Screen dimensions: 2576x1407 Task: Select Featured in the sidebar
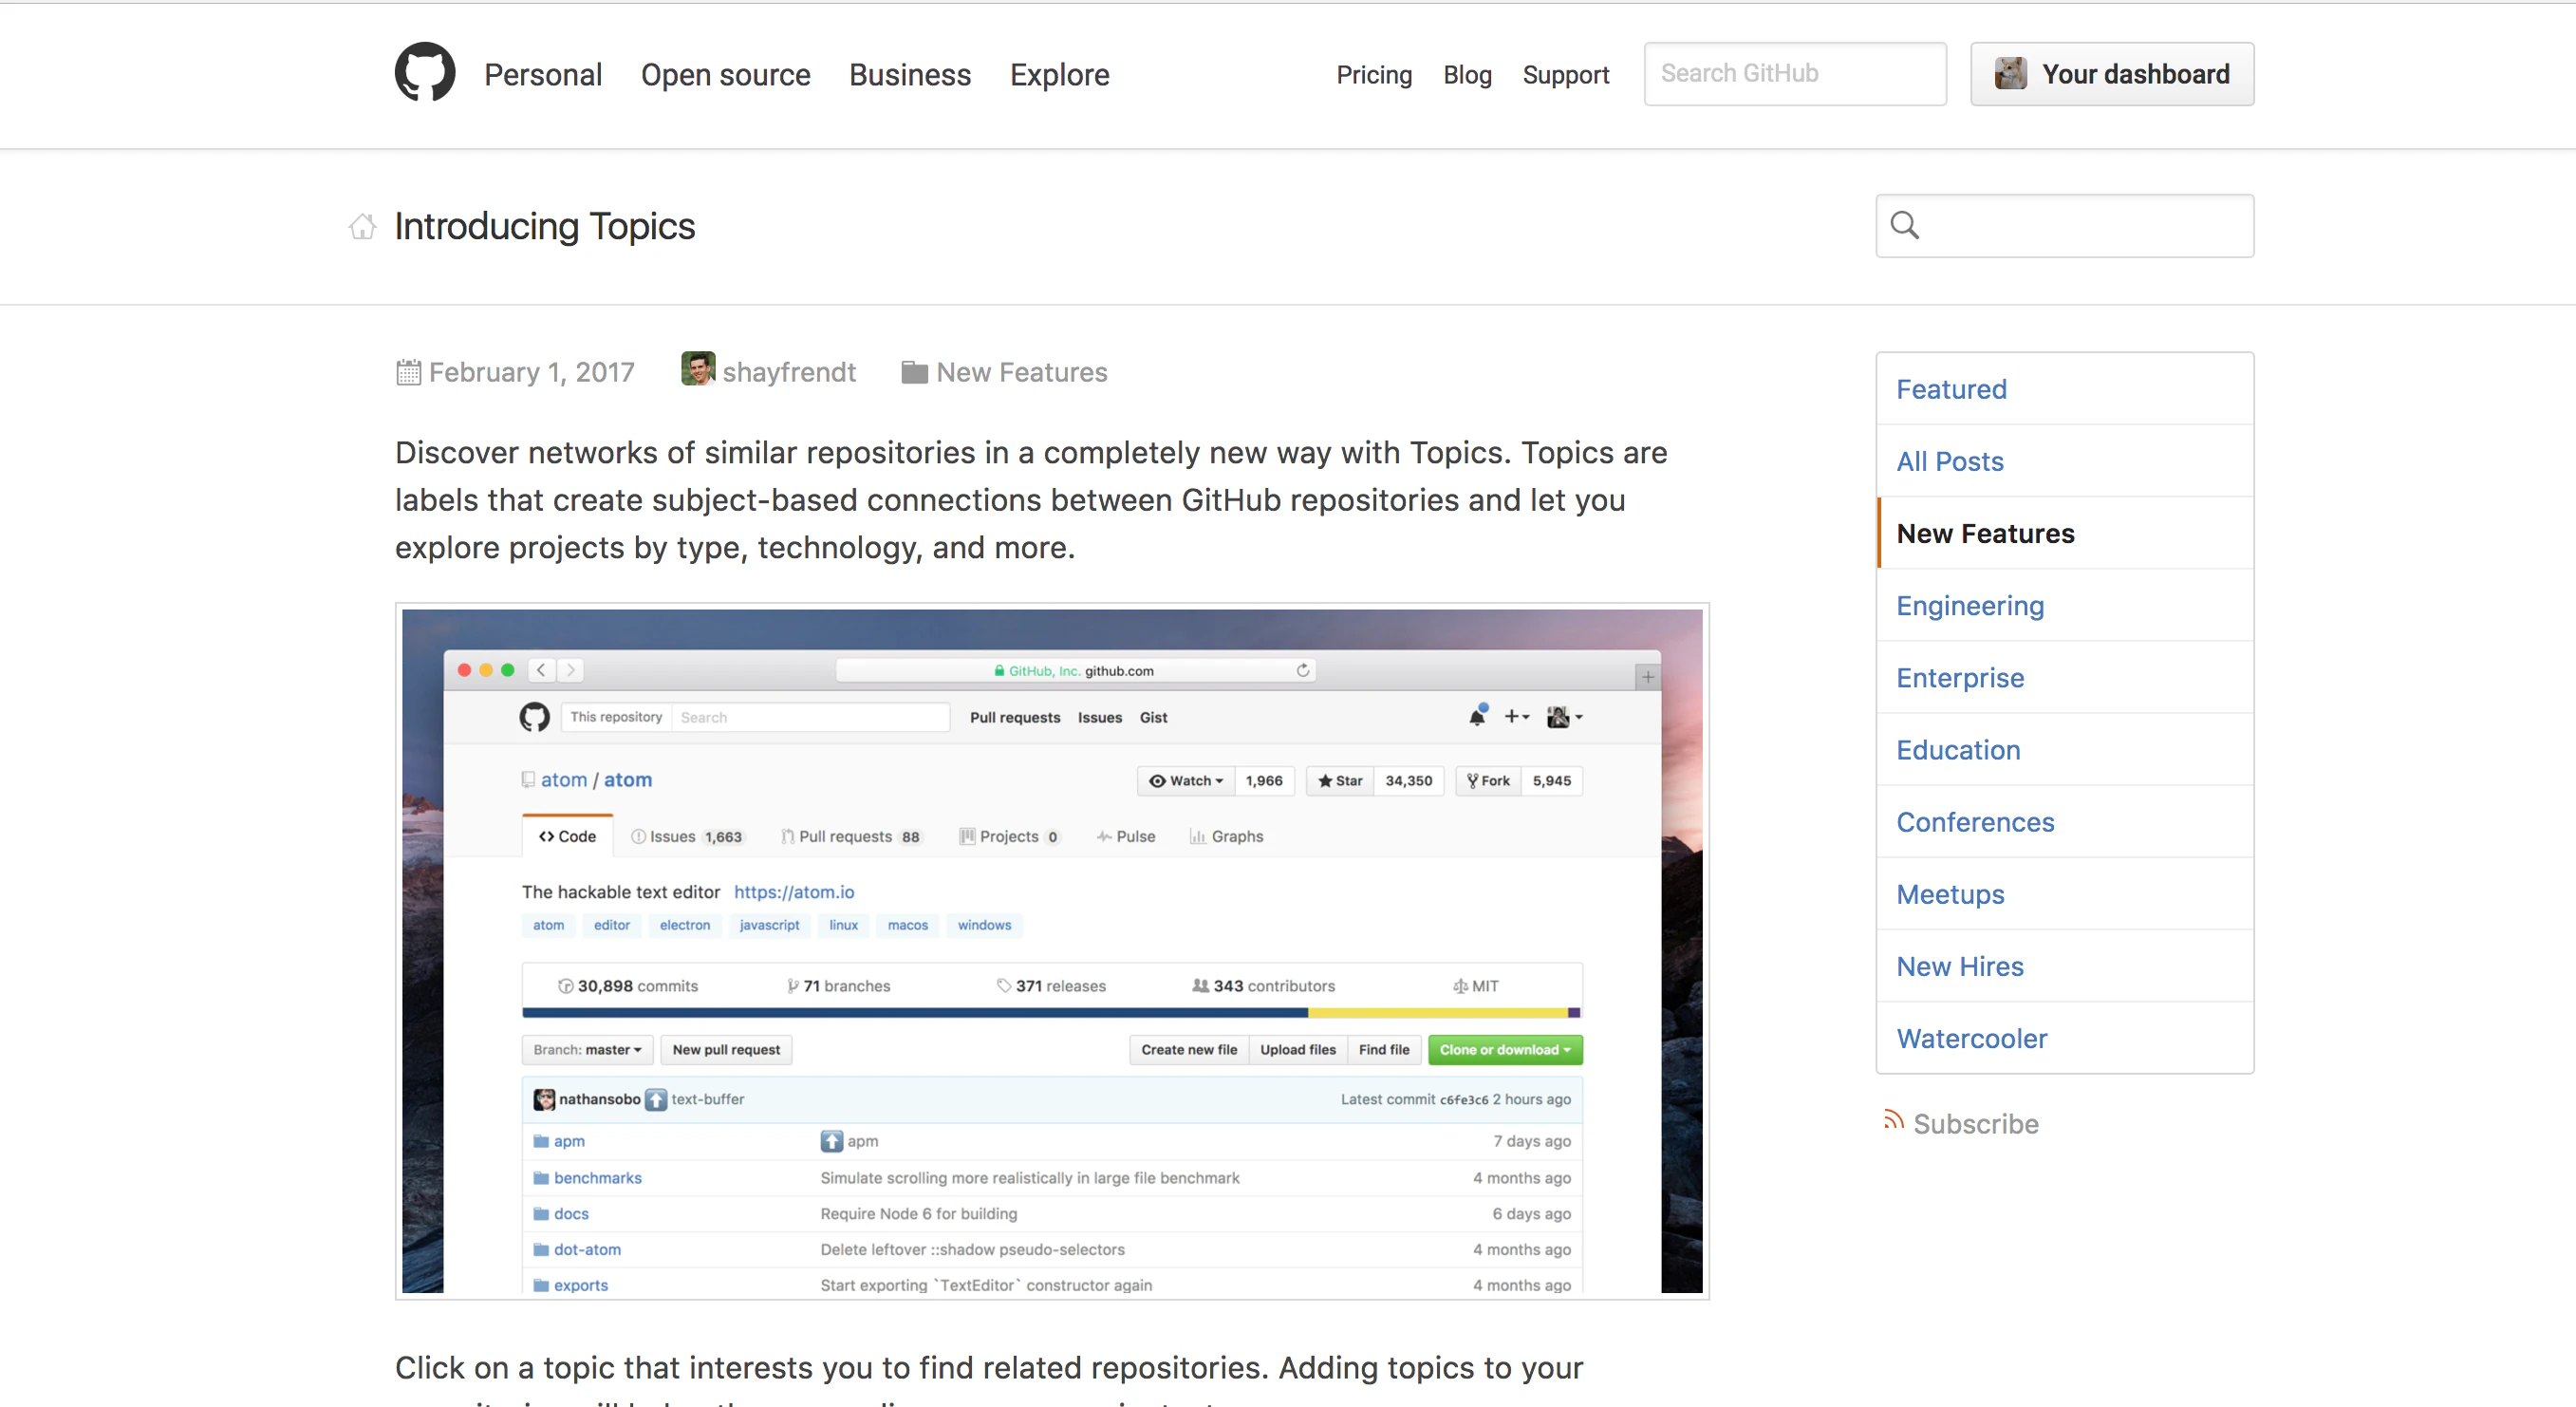pos(2064,389)
